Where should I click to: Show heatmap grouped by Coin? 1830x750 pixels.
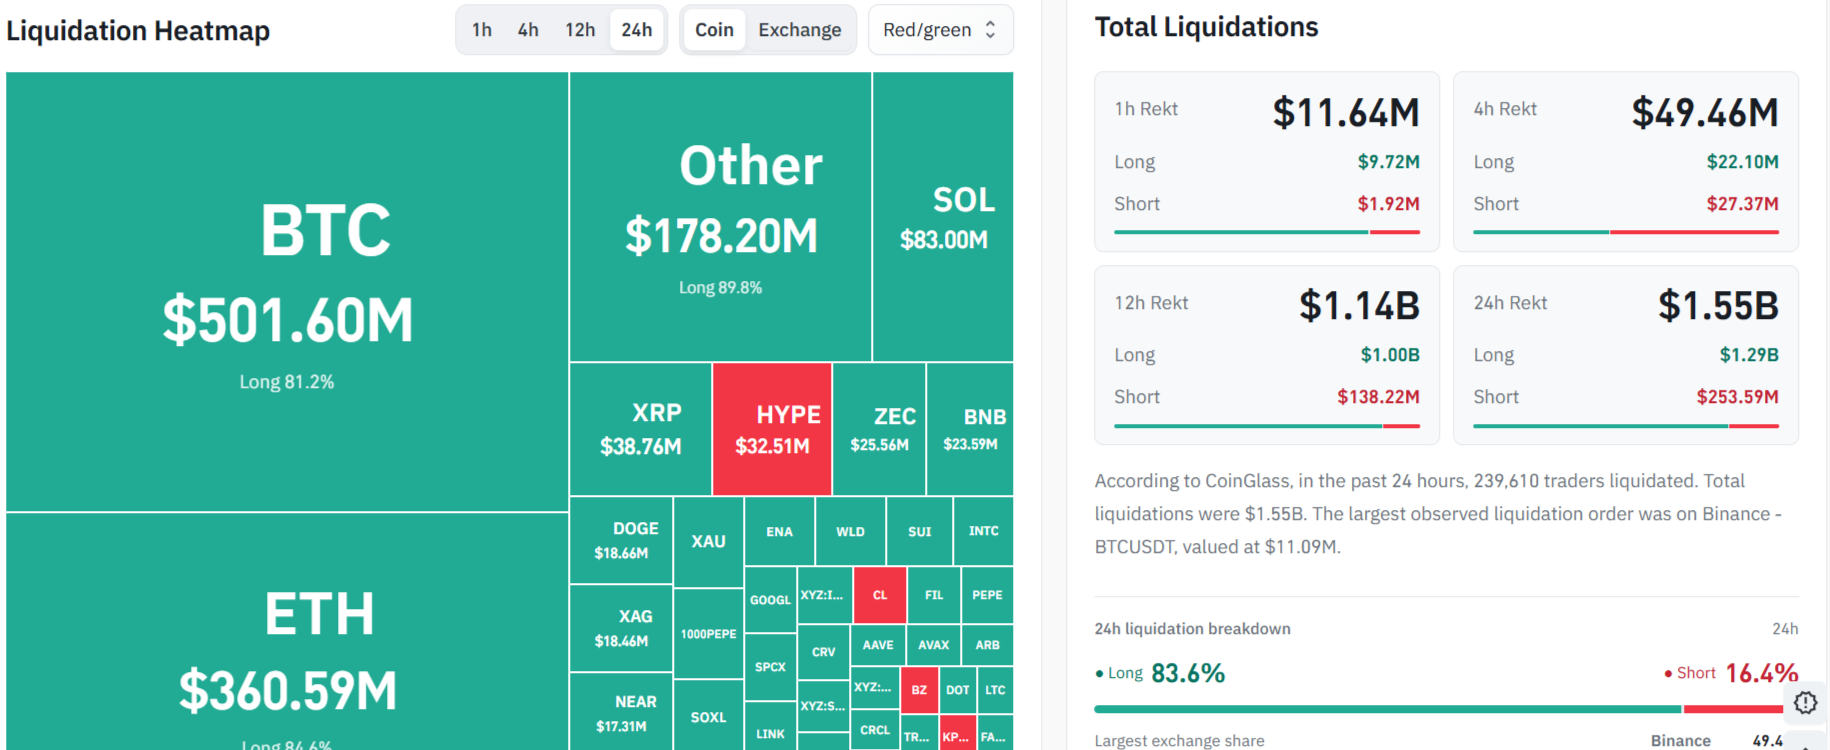click(x=714, y=30)
